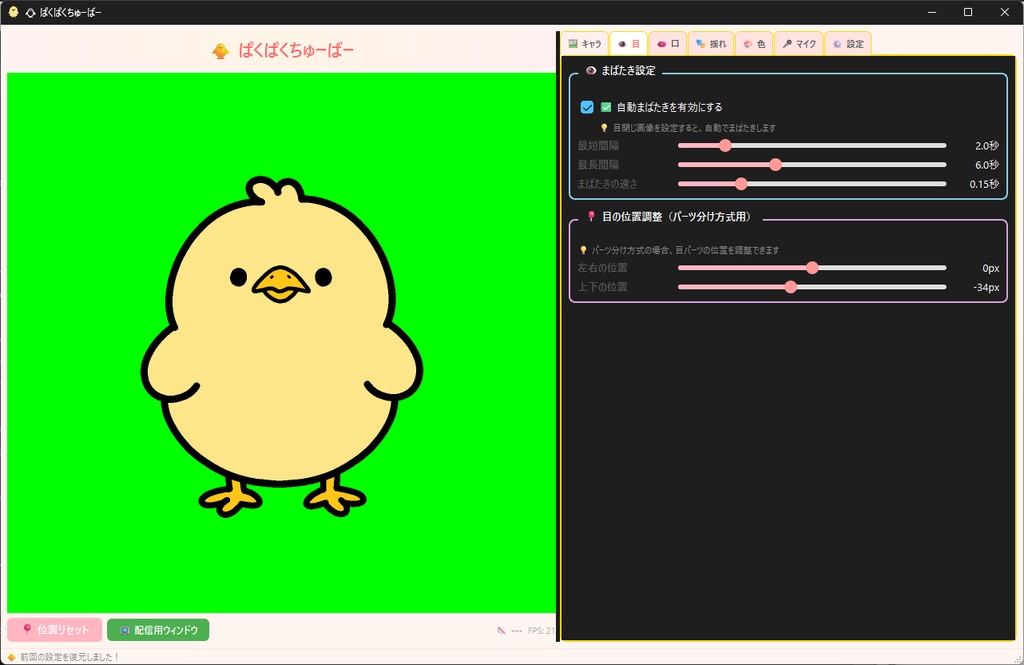This screenshot has width=1024, height=665.
Task: Click the 上下の位置 label
Action: [602, 287]
